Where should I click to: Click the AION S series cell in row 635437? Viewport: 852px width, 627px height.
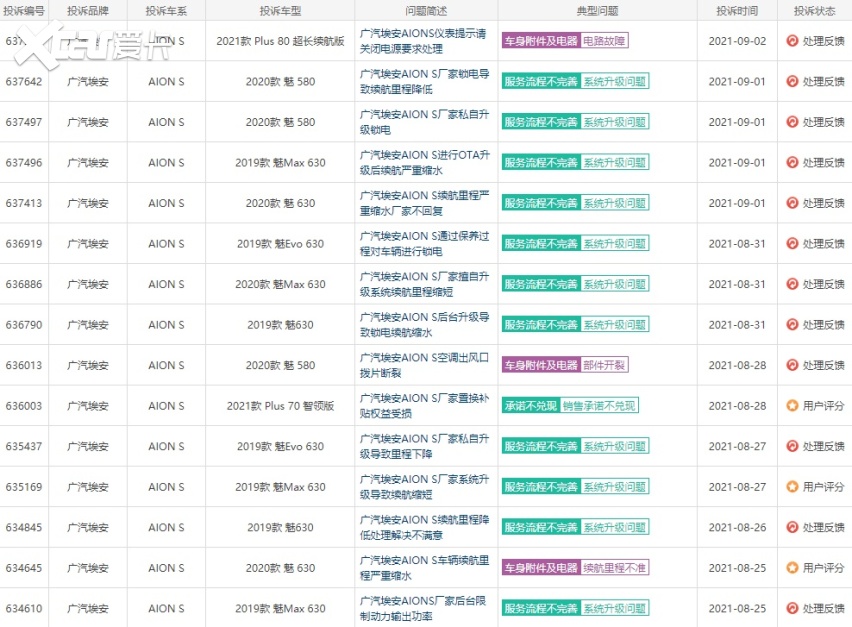pyautogui.click(x=166, y=447)
